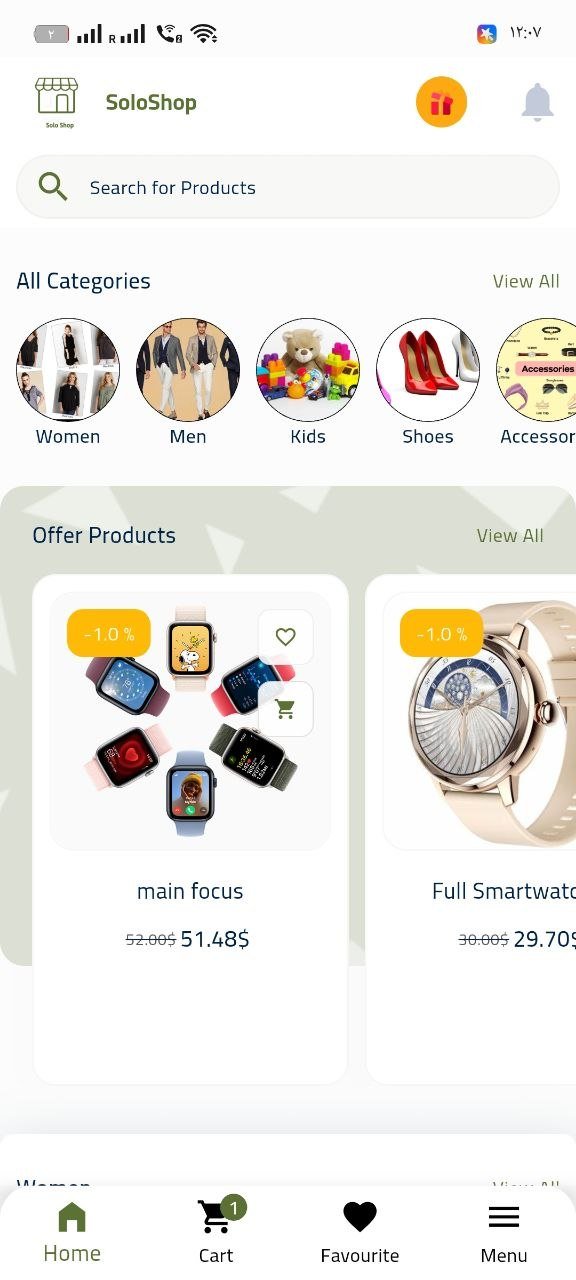View all Offer Products
This screenshot has height=1280, width=576.
510,535
